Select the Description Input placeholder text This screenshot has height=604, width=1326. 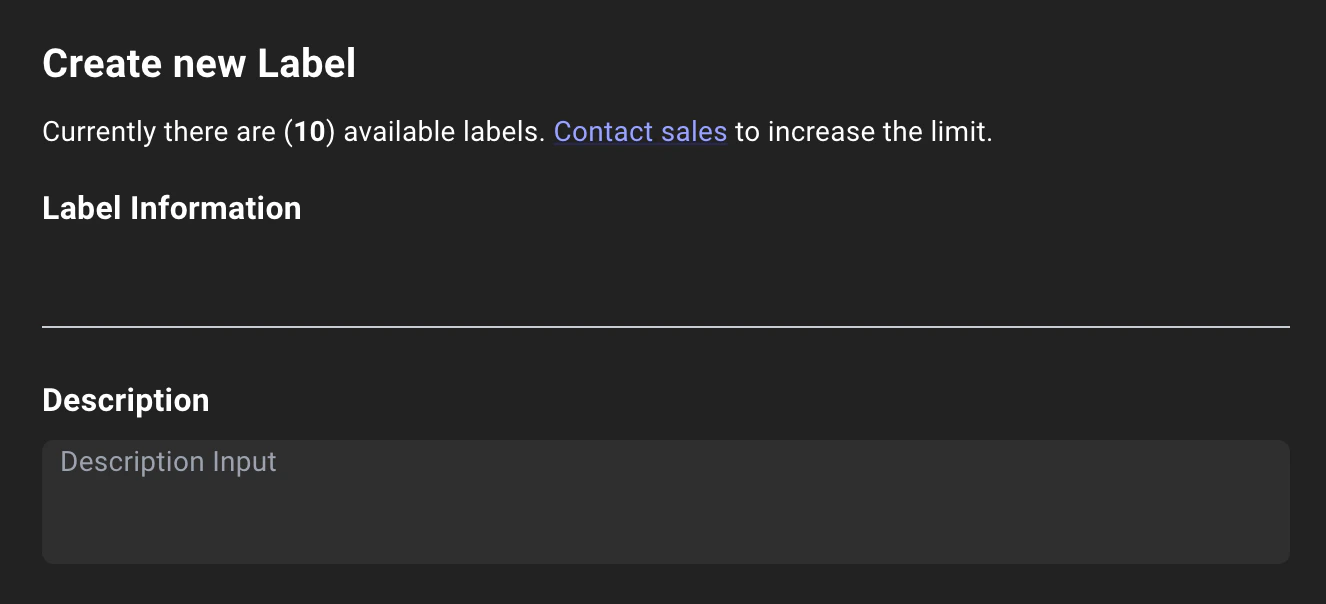coord(168,461)
